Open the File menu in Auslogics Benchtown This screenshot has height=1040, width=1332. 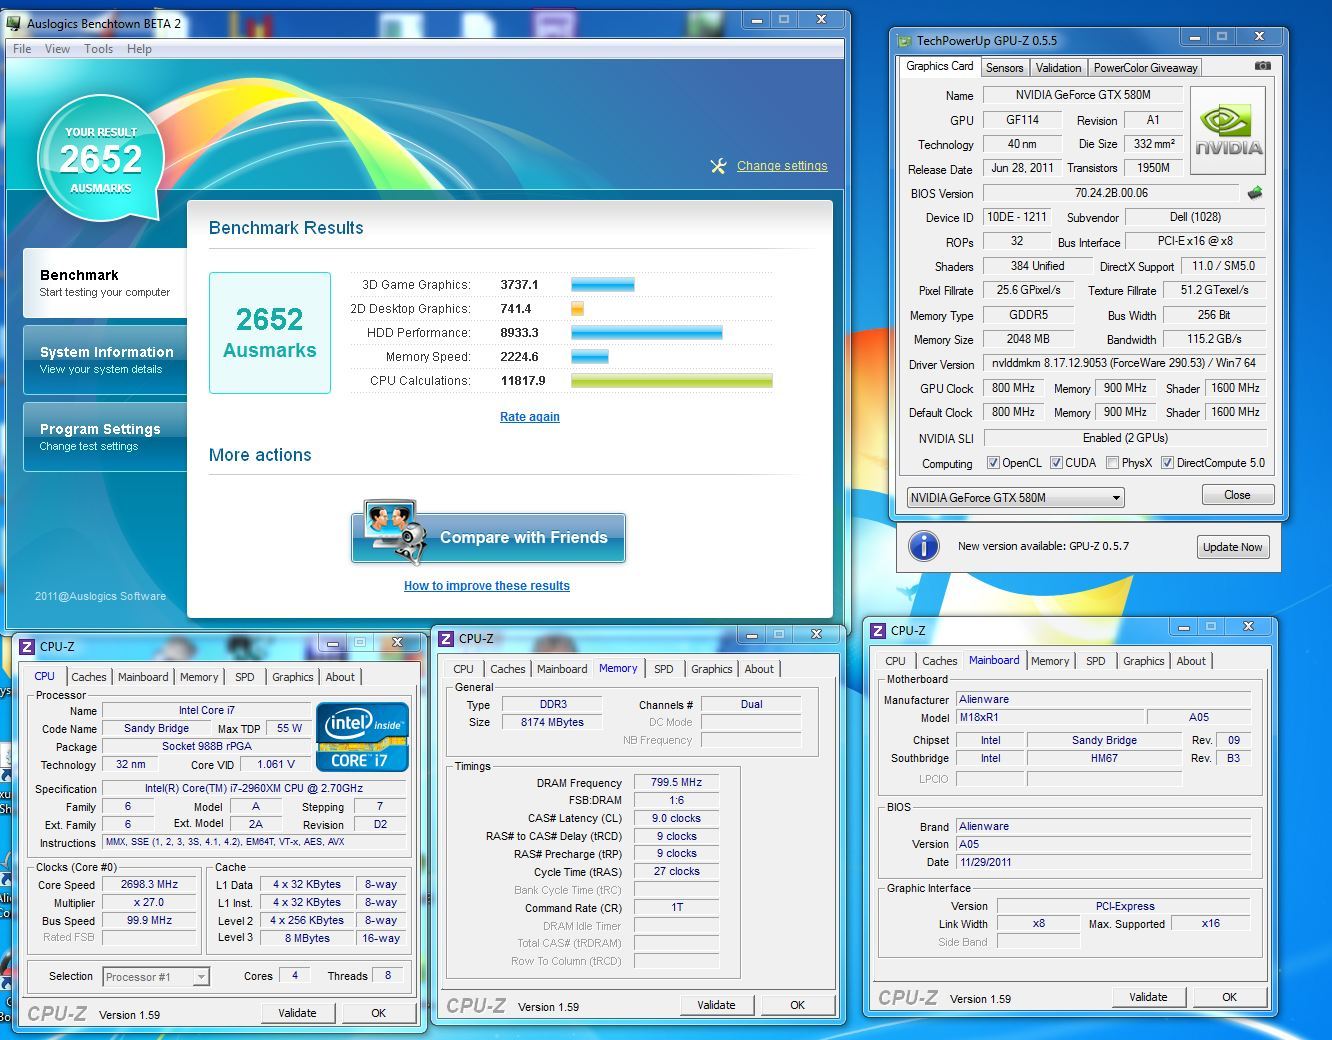(x=22, y=49)
